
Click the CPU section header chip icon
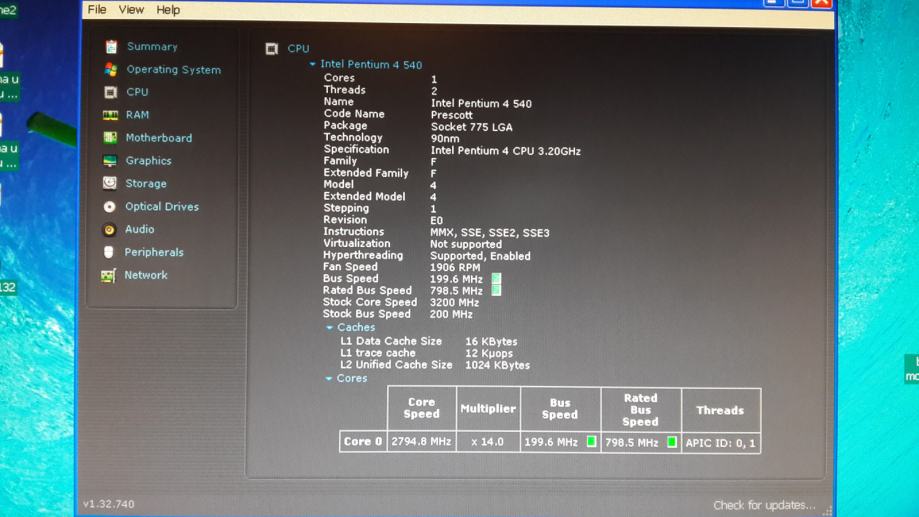coord(271,49)
